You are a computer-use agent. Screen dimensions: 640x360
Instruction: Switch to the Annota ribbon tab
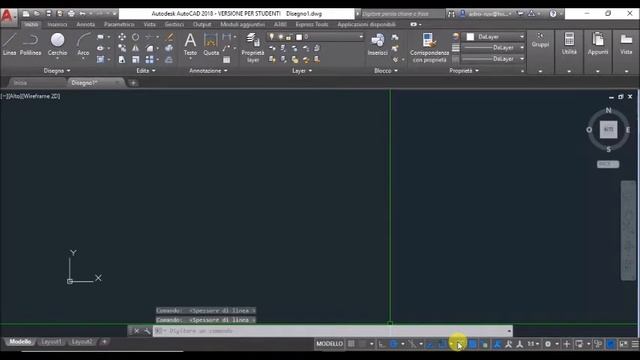(85, 24)
